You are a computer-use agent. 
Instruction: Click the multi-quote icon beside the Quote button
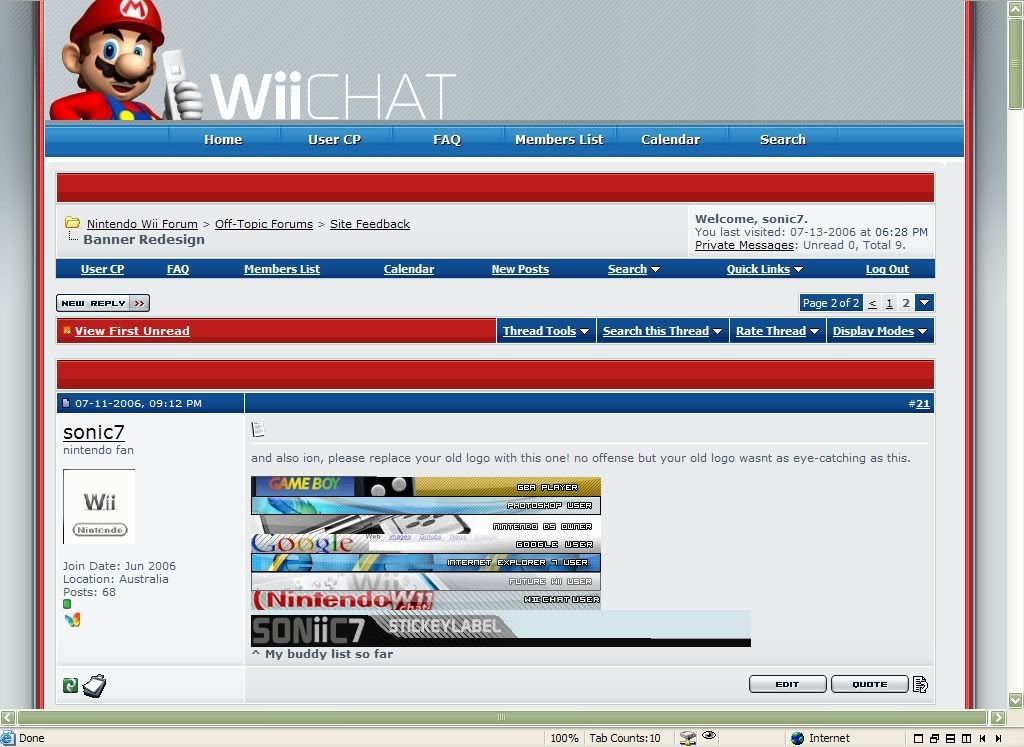pyautogui.click(x=920, y=684)
